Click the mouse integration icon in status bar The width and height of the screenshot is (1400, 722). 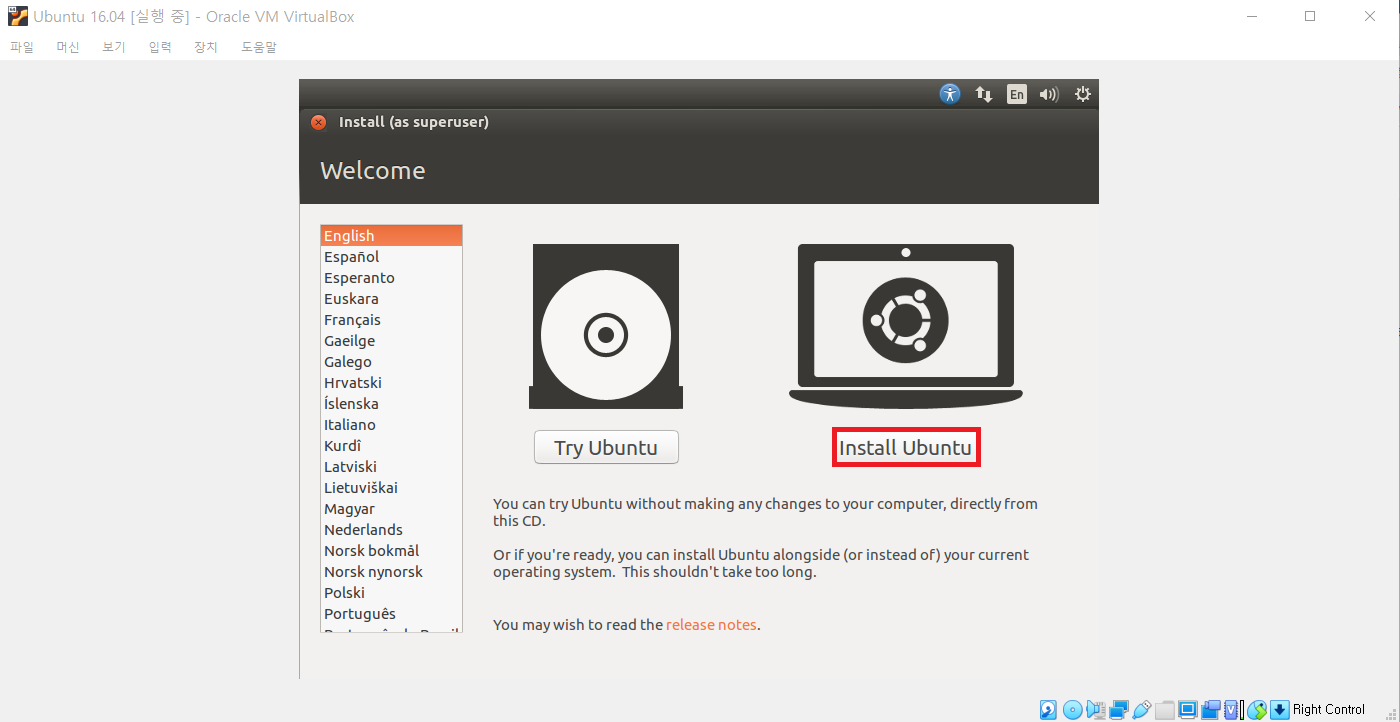point(1257,710)
